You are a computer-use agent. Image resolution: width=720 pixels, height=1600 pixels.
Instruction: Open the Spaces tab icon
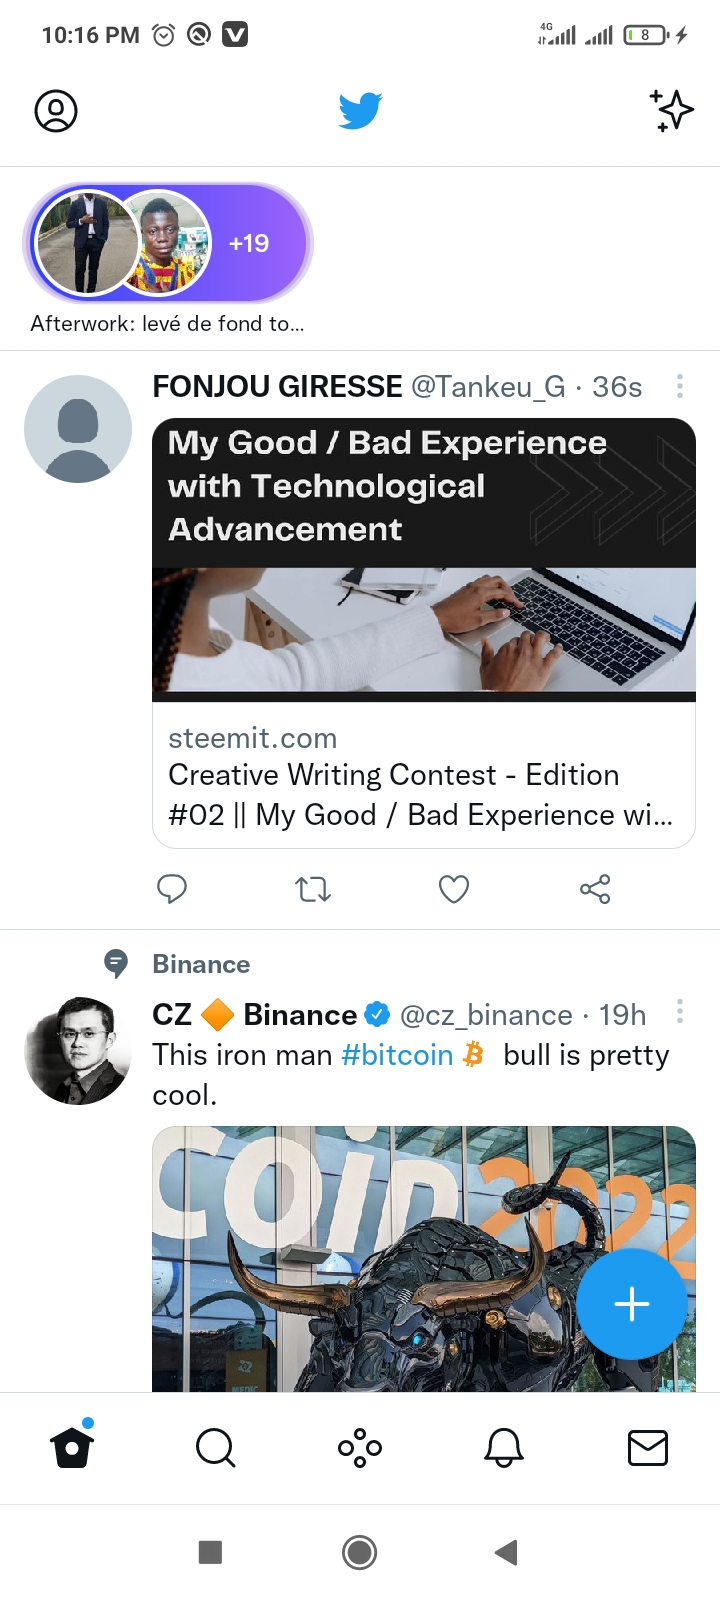360,1447
